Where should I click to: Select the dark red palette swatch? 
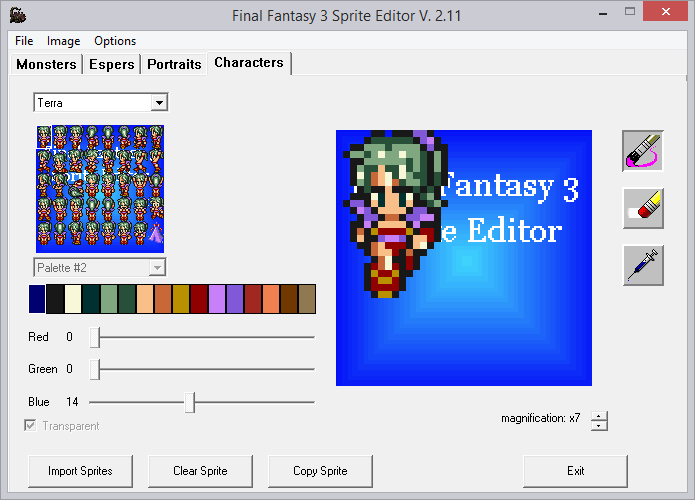point(199,299)
